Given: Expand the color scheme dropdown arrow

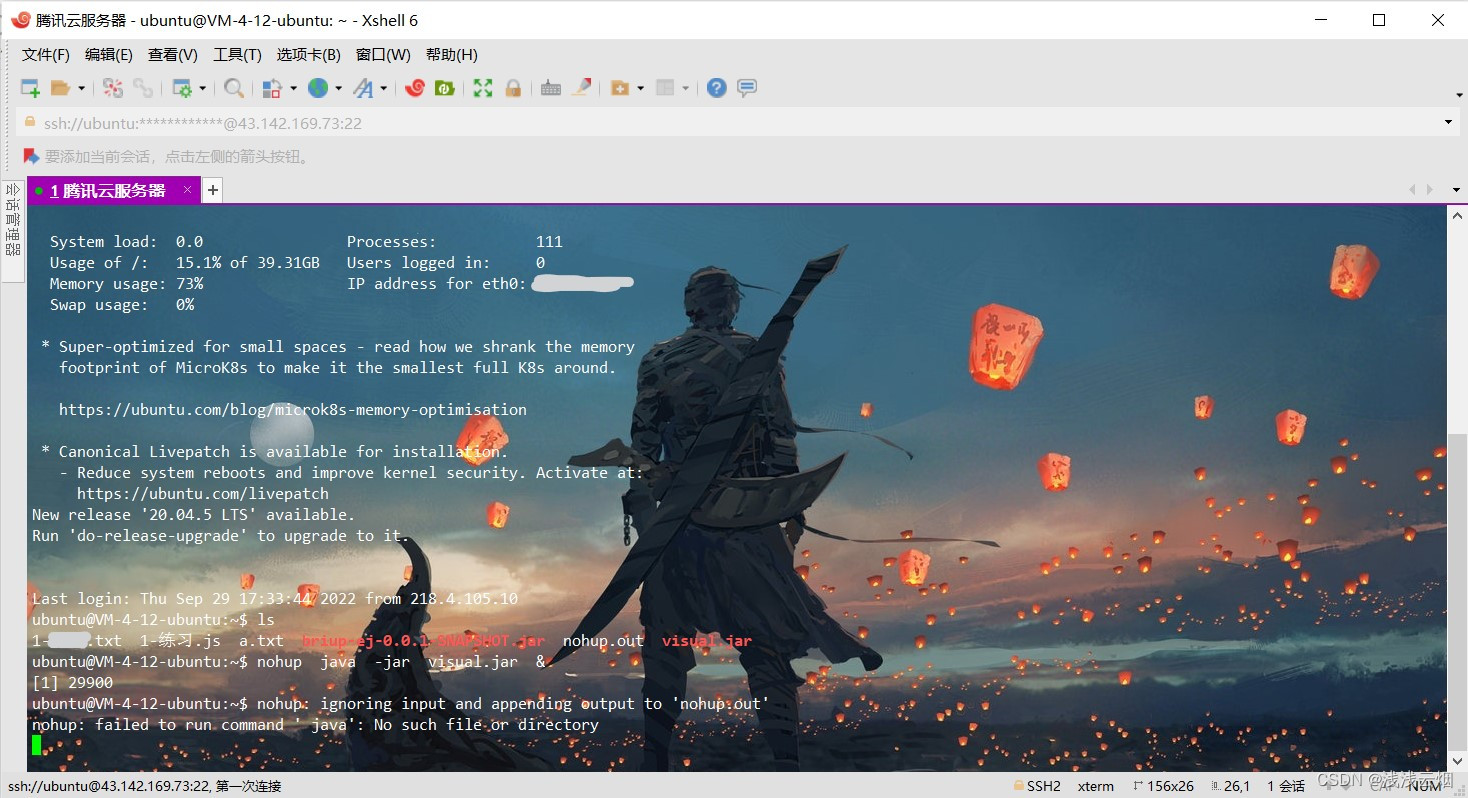Looking at the screenshot, I should pos(293,88).
